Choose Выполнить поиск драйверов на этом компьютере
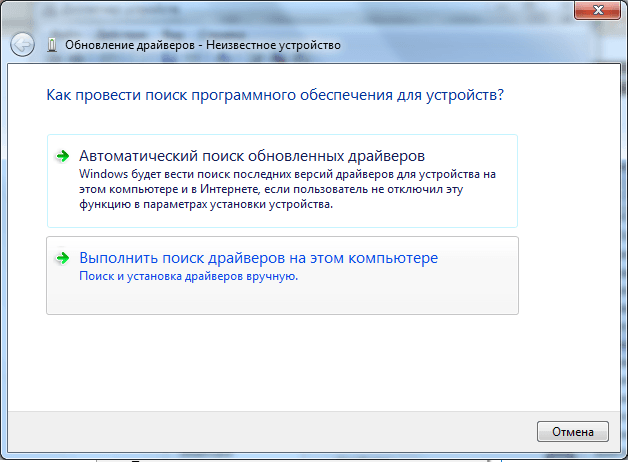Screen dimensions: 628x462 (258, 258)
